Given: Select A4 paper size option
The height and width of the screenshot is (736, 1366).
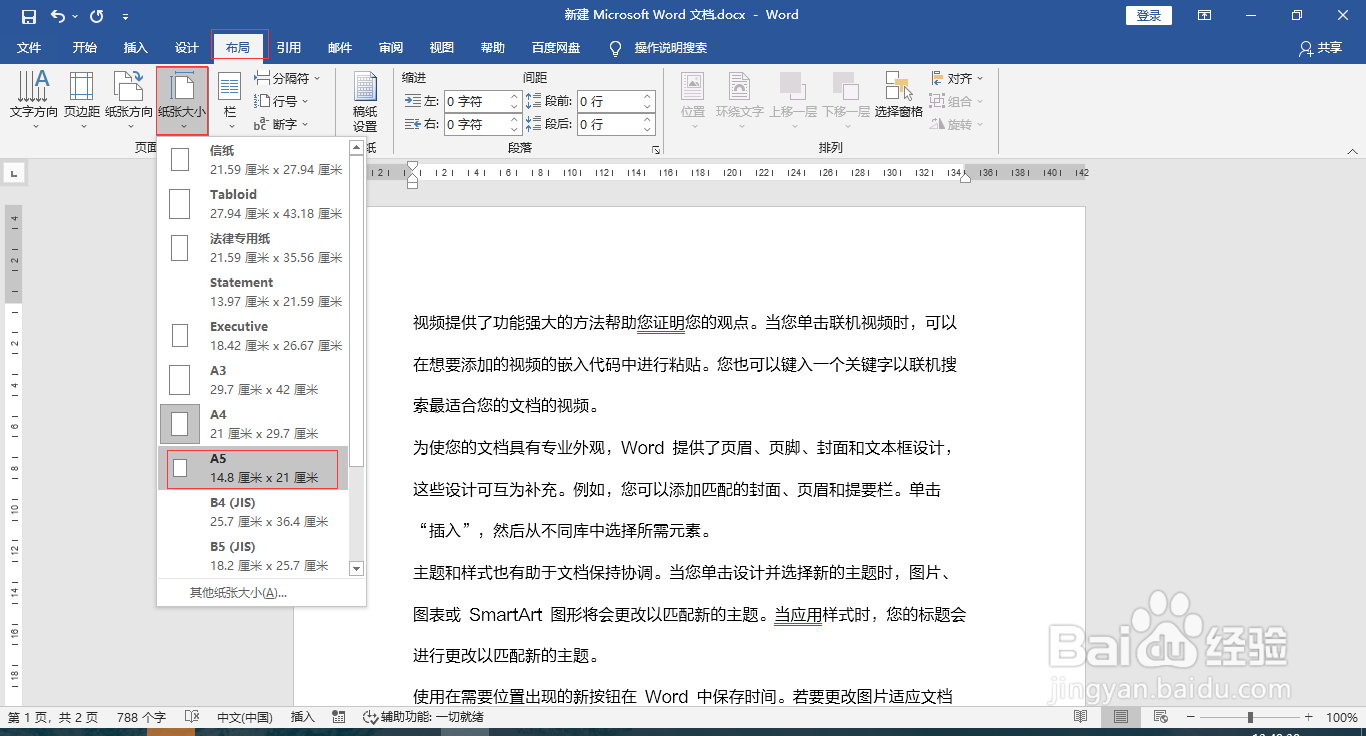Looking at the screenshot, I should 254,424.
